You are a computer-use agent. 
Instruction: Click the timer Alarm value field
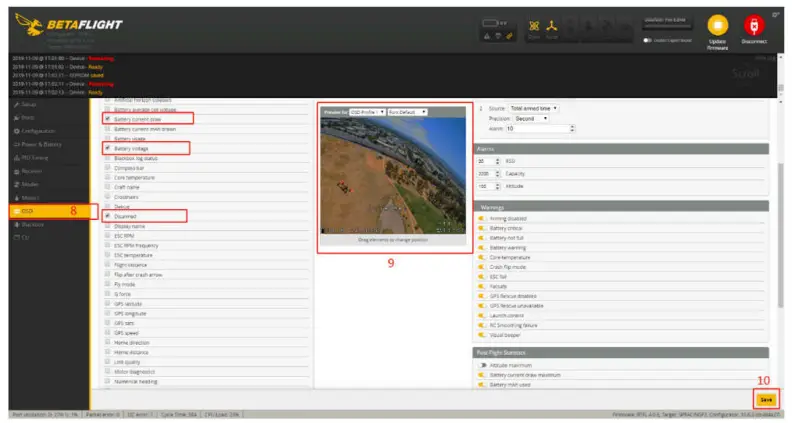(540, 128)
